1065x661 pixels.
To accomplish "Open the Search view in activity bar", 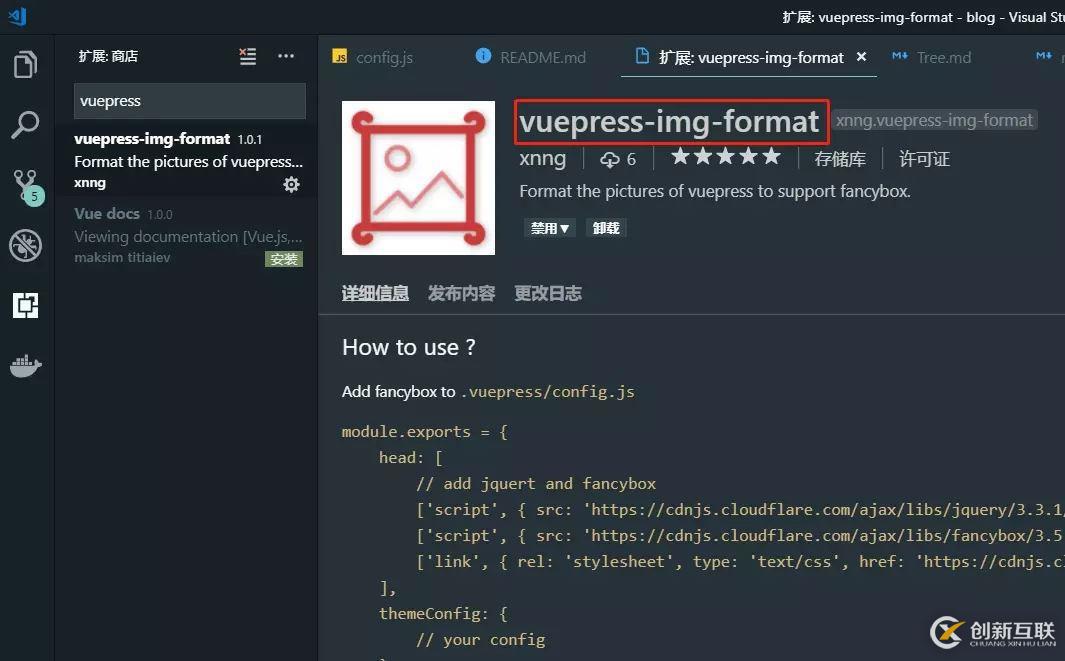I will (25, 125).
